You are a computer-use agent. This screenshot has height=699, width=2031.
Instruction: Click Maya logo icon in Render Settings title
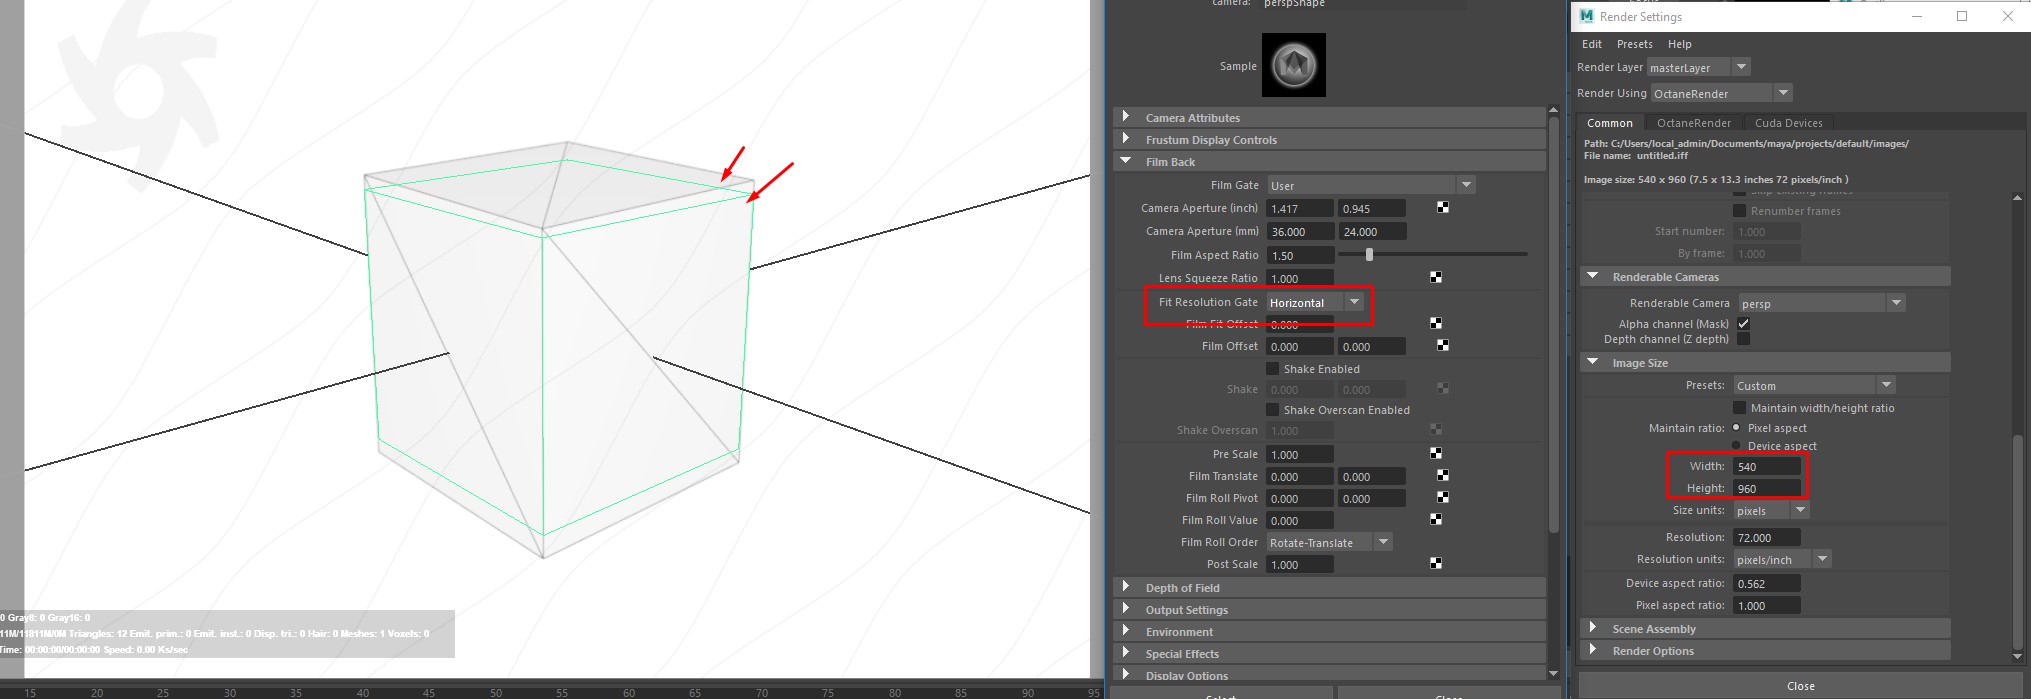pyautogui.click(x=1586, y=16)
